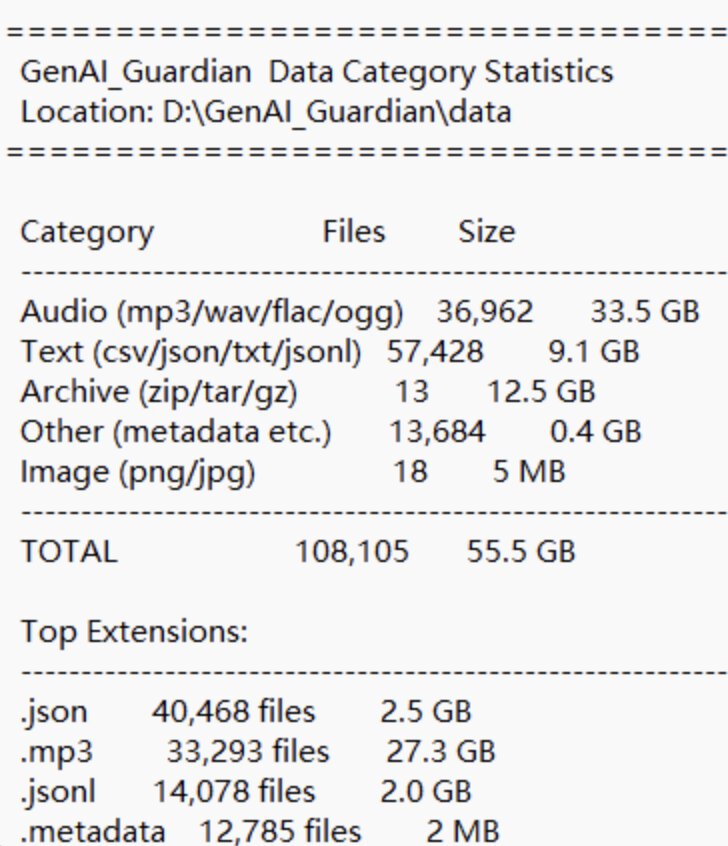Click the 55.5 GB total size

click(521, 551)
